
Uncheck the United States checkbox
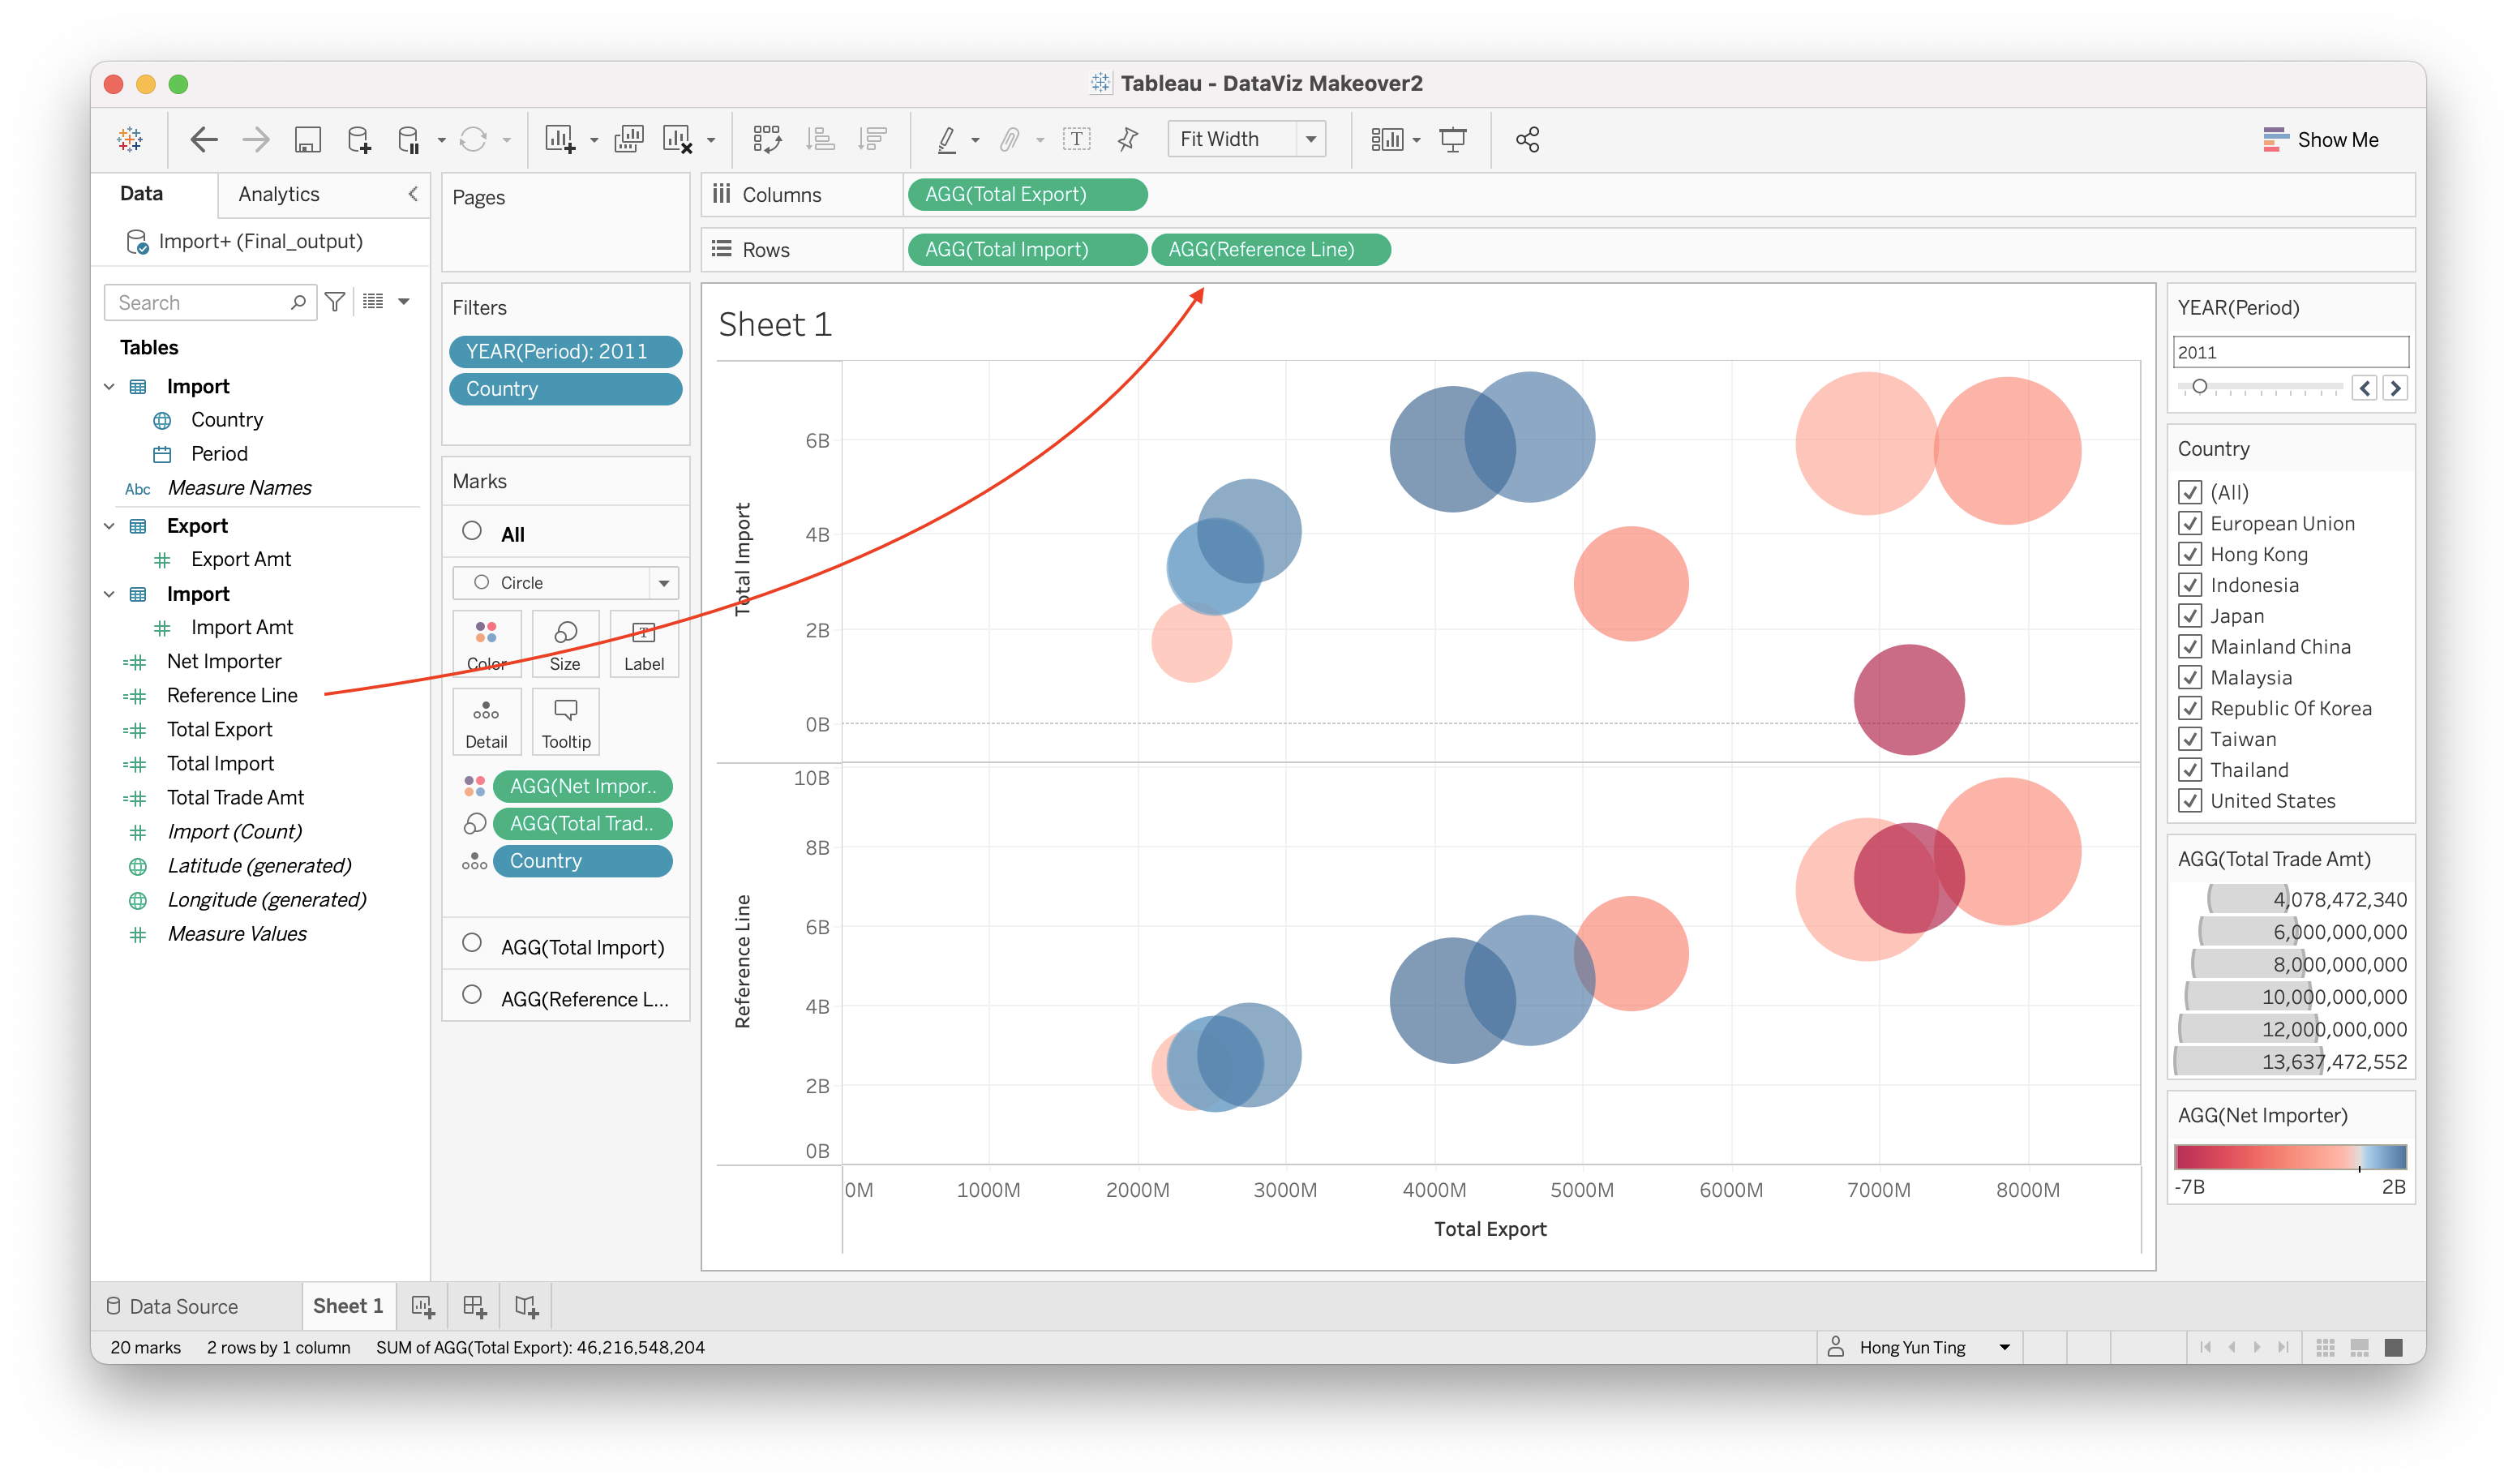(2190, 801)
